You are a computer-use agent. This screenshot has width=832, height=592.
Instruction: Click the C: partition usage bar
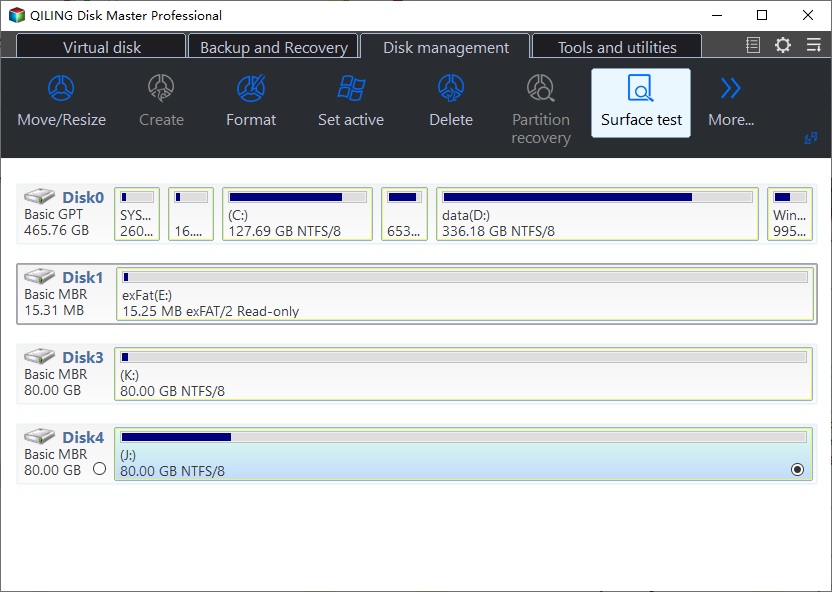tap(297, 197)
